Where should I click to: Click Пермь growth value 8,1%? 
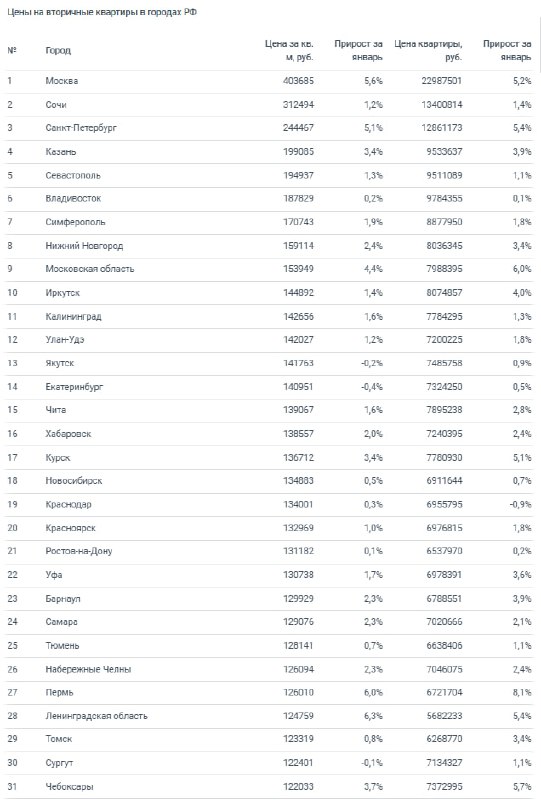(522, 692)
